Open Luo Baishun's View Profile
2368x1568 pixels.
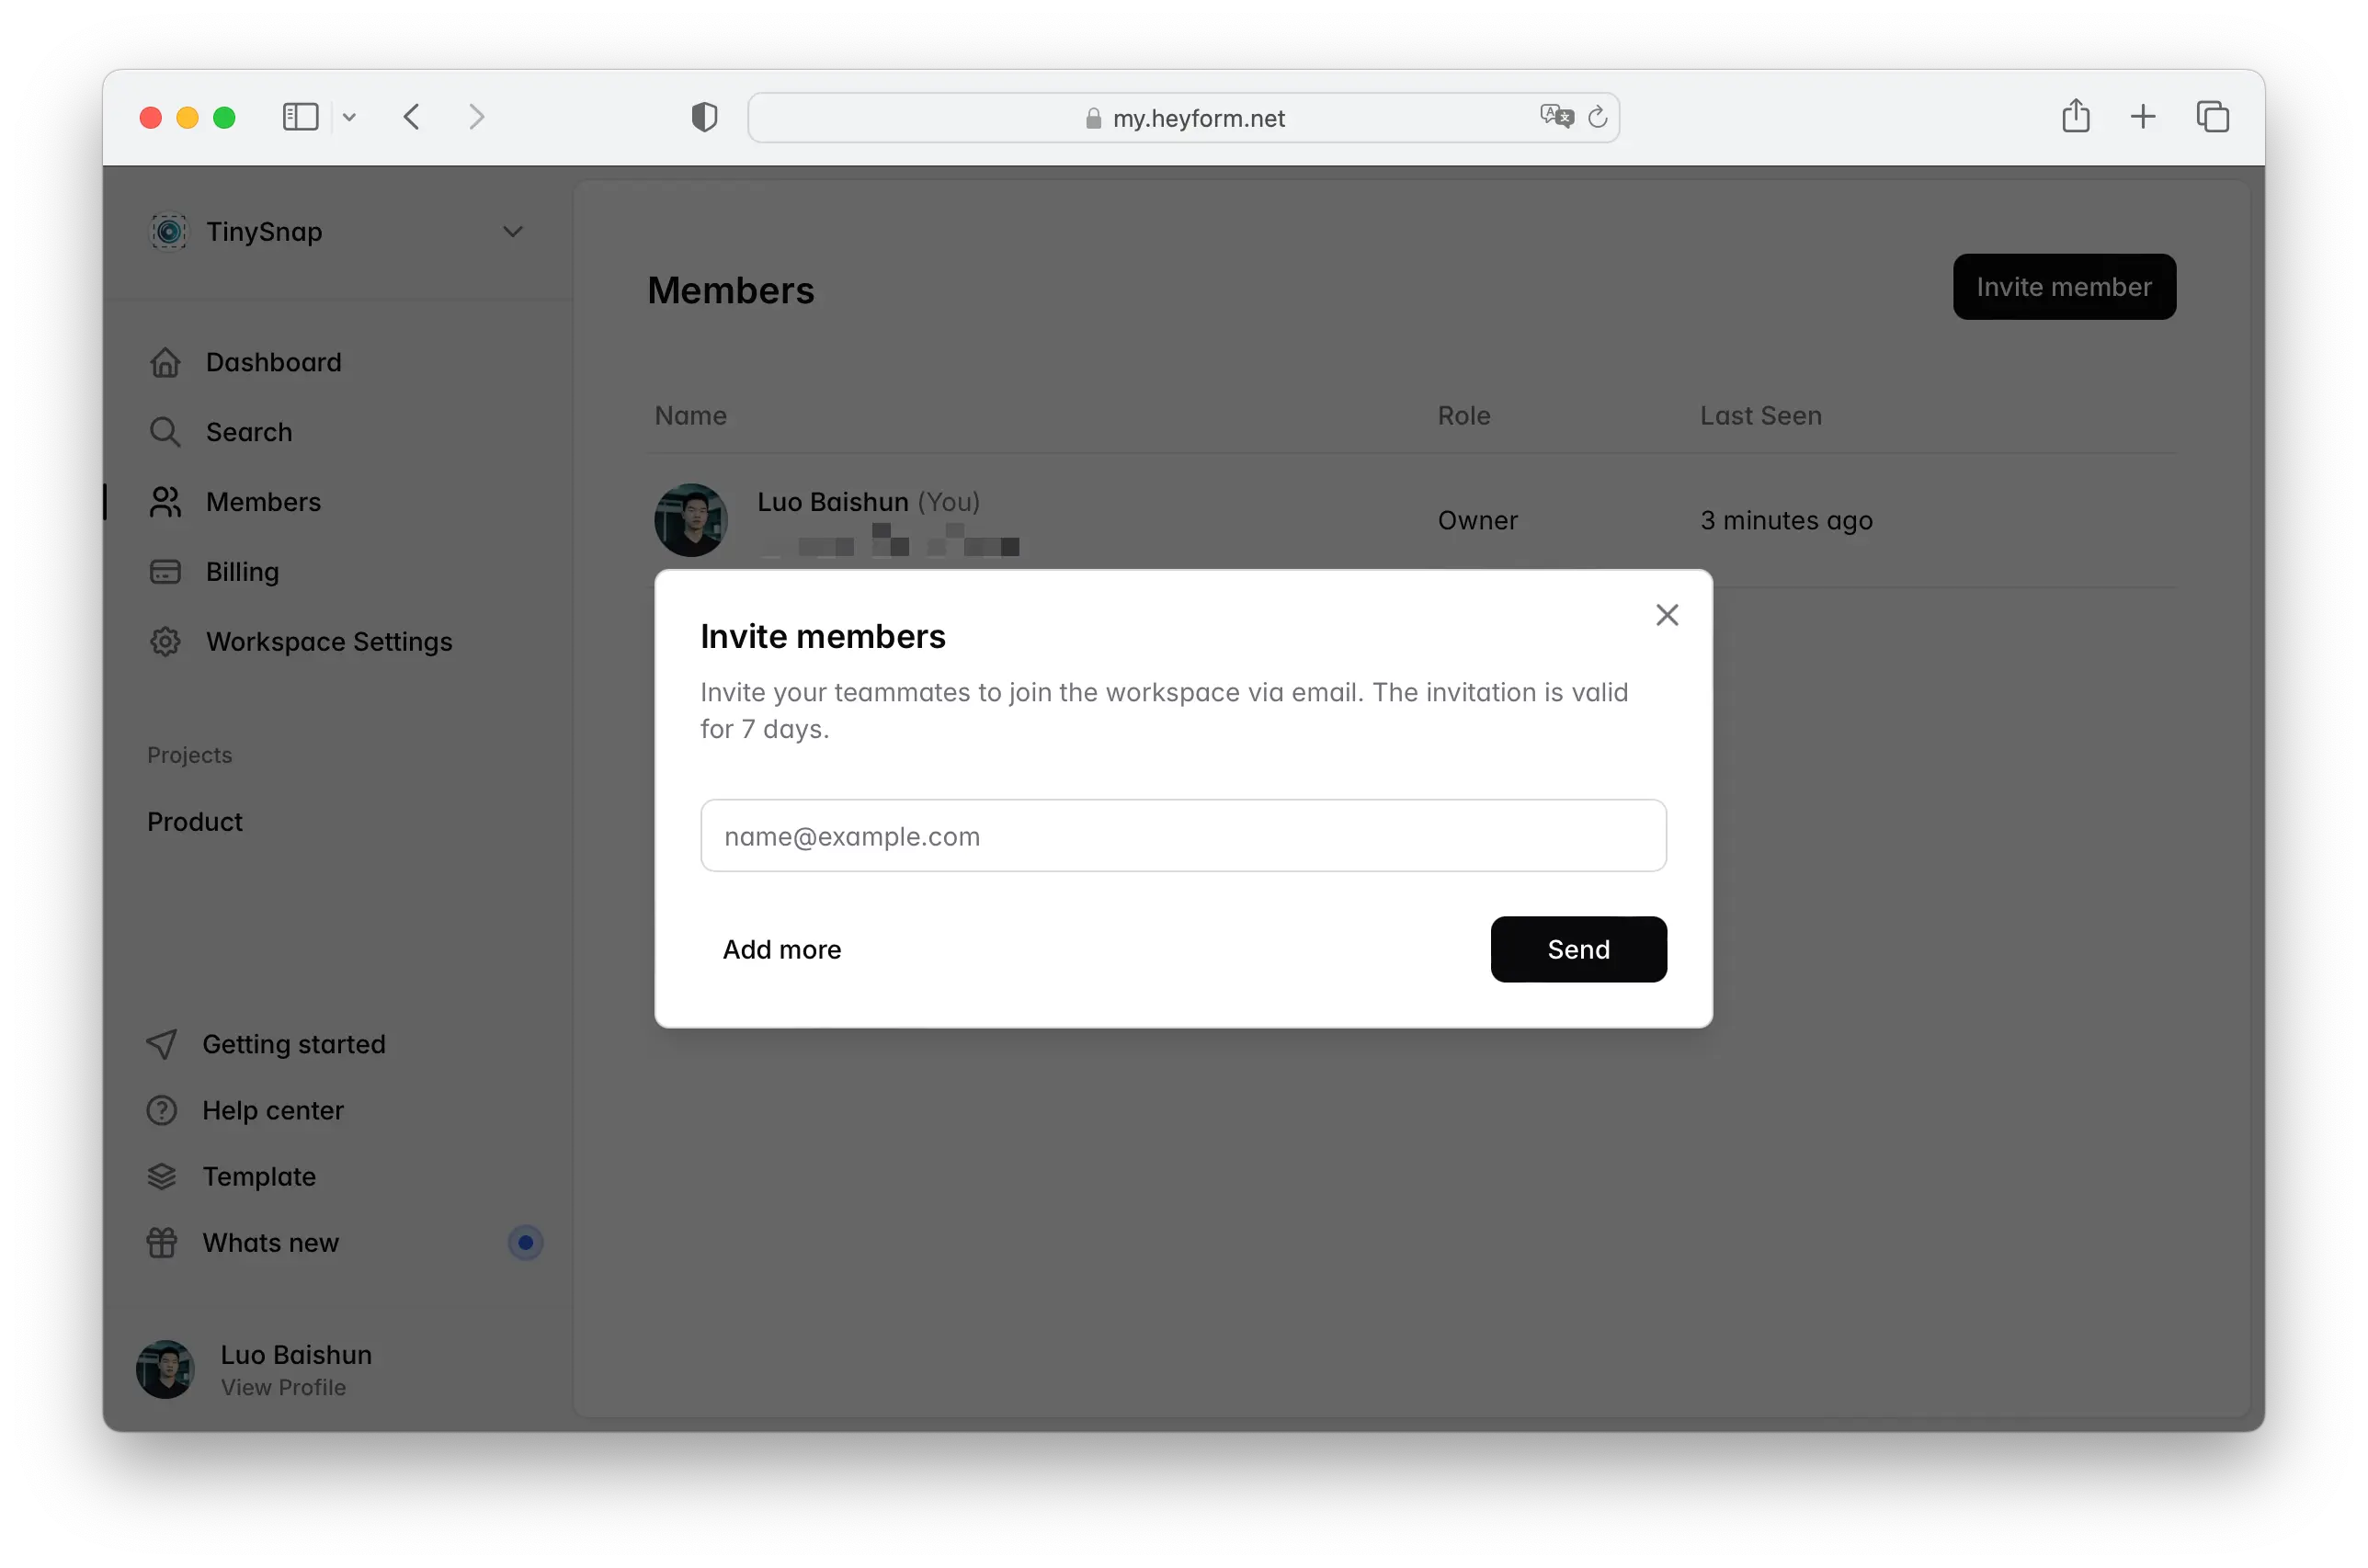282,1387
